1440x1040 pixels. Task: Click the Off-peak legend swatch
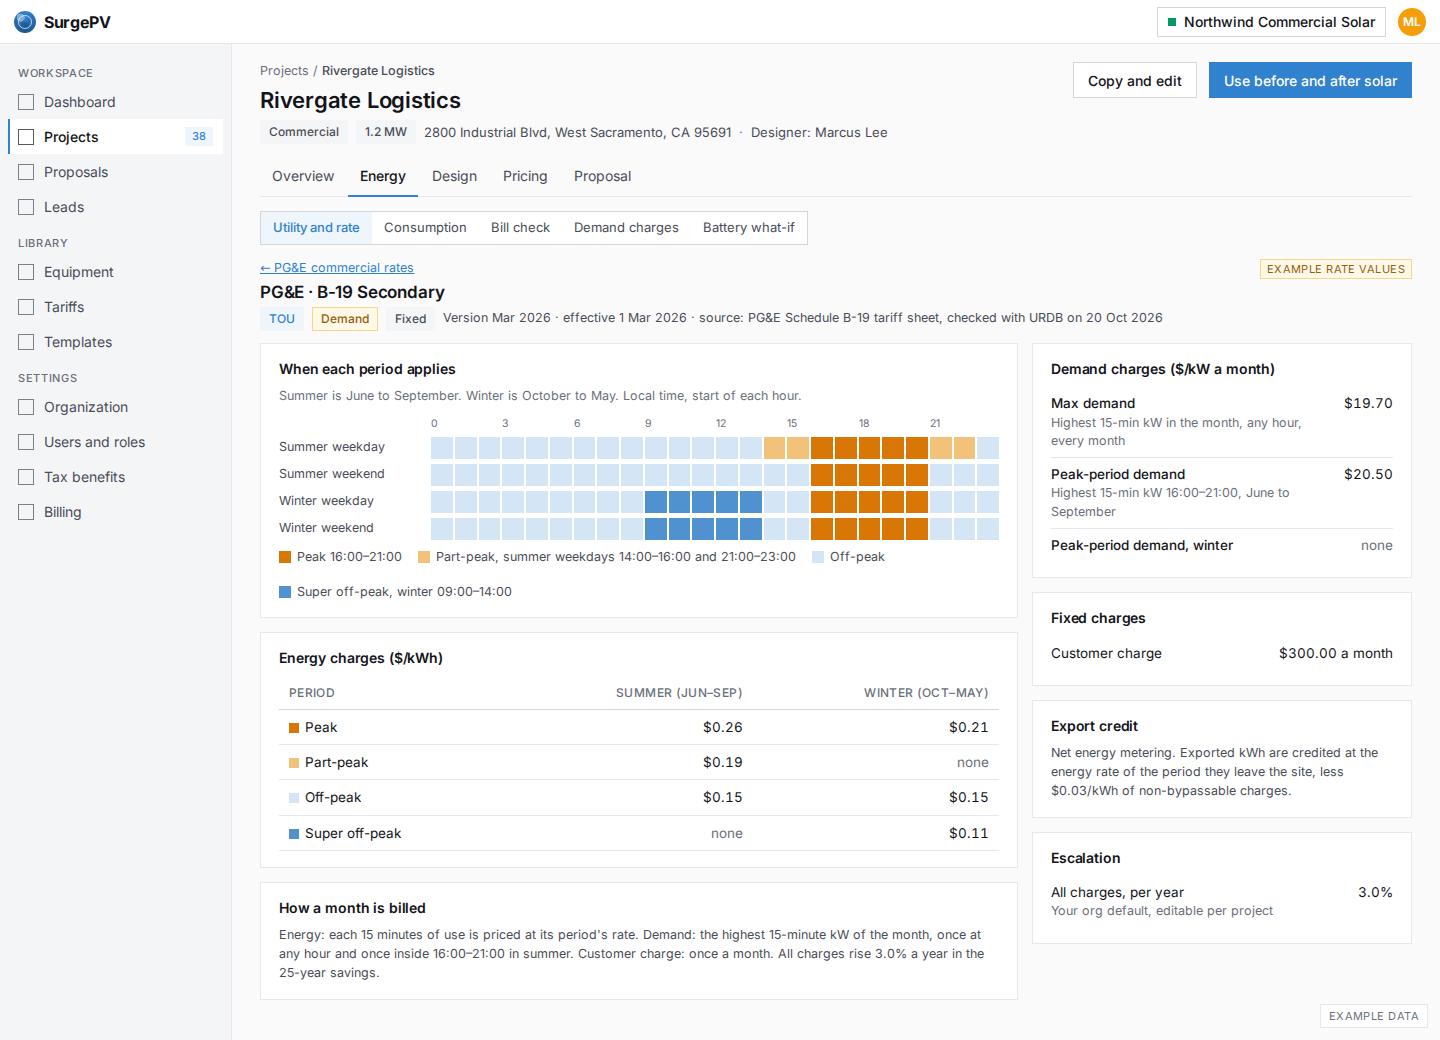coord(818,557)
